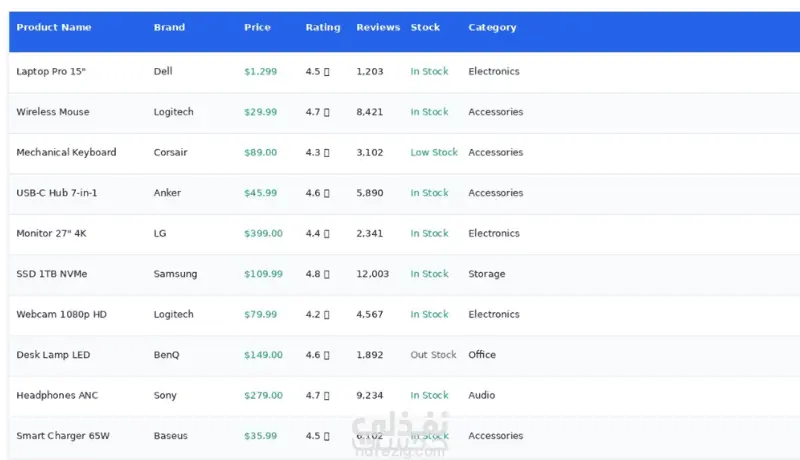Select the $89.00 price value

260,152
